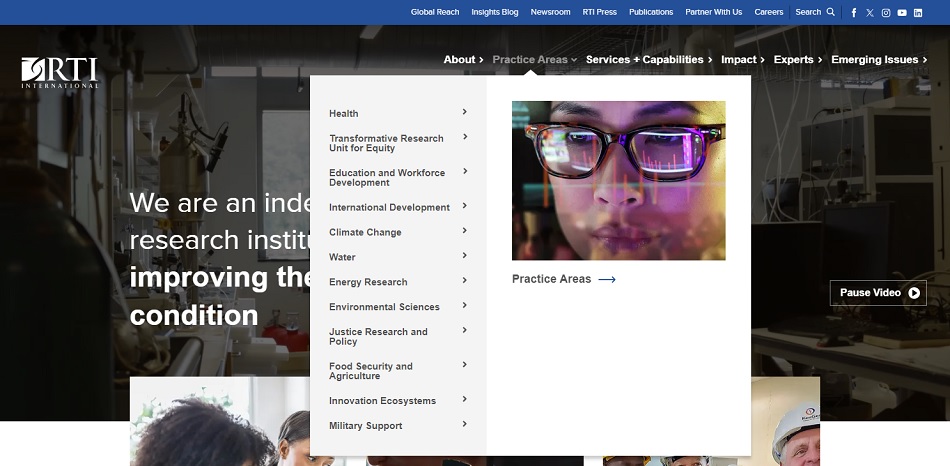
Task: Open the LinkedIn social icon
Action: pyautogui.click(x=918, y=13)
